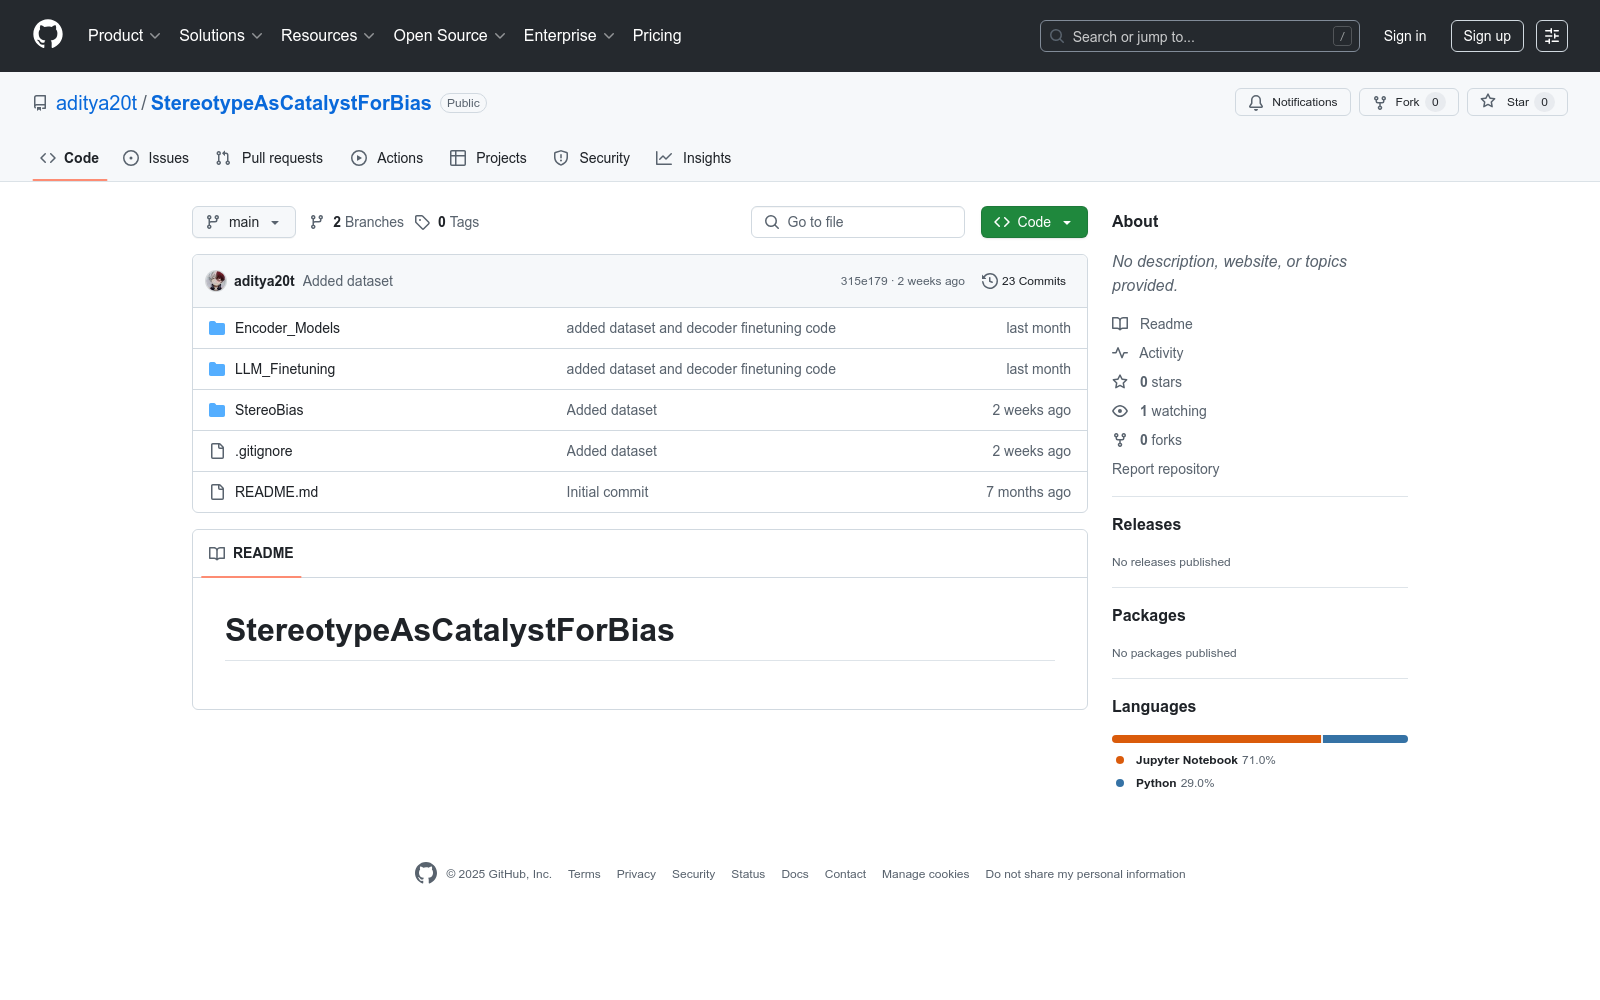Expand the Product menu
This screenshot has height=1000, width=1600.
click(124, 36)
